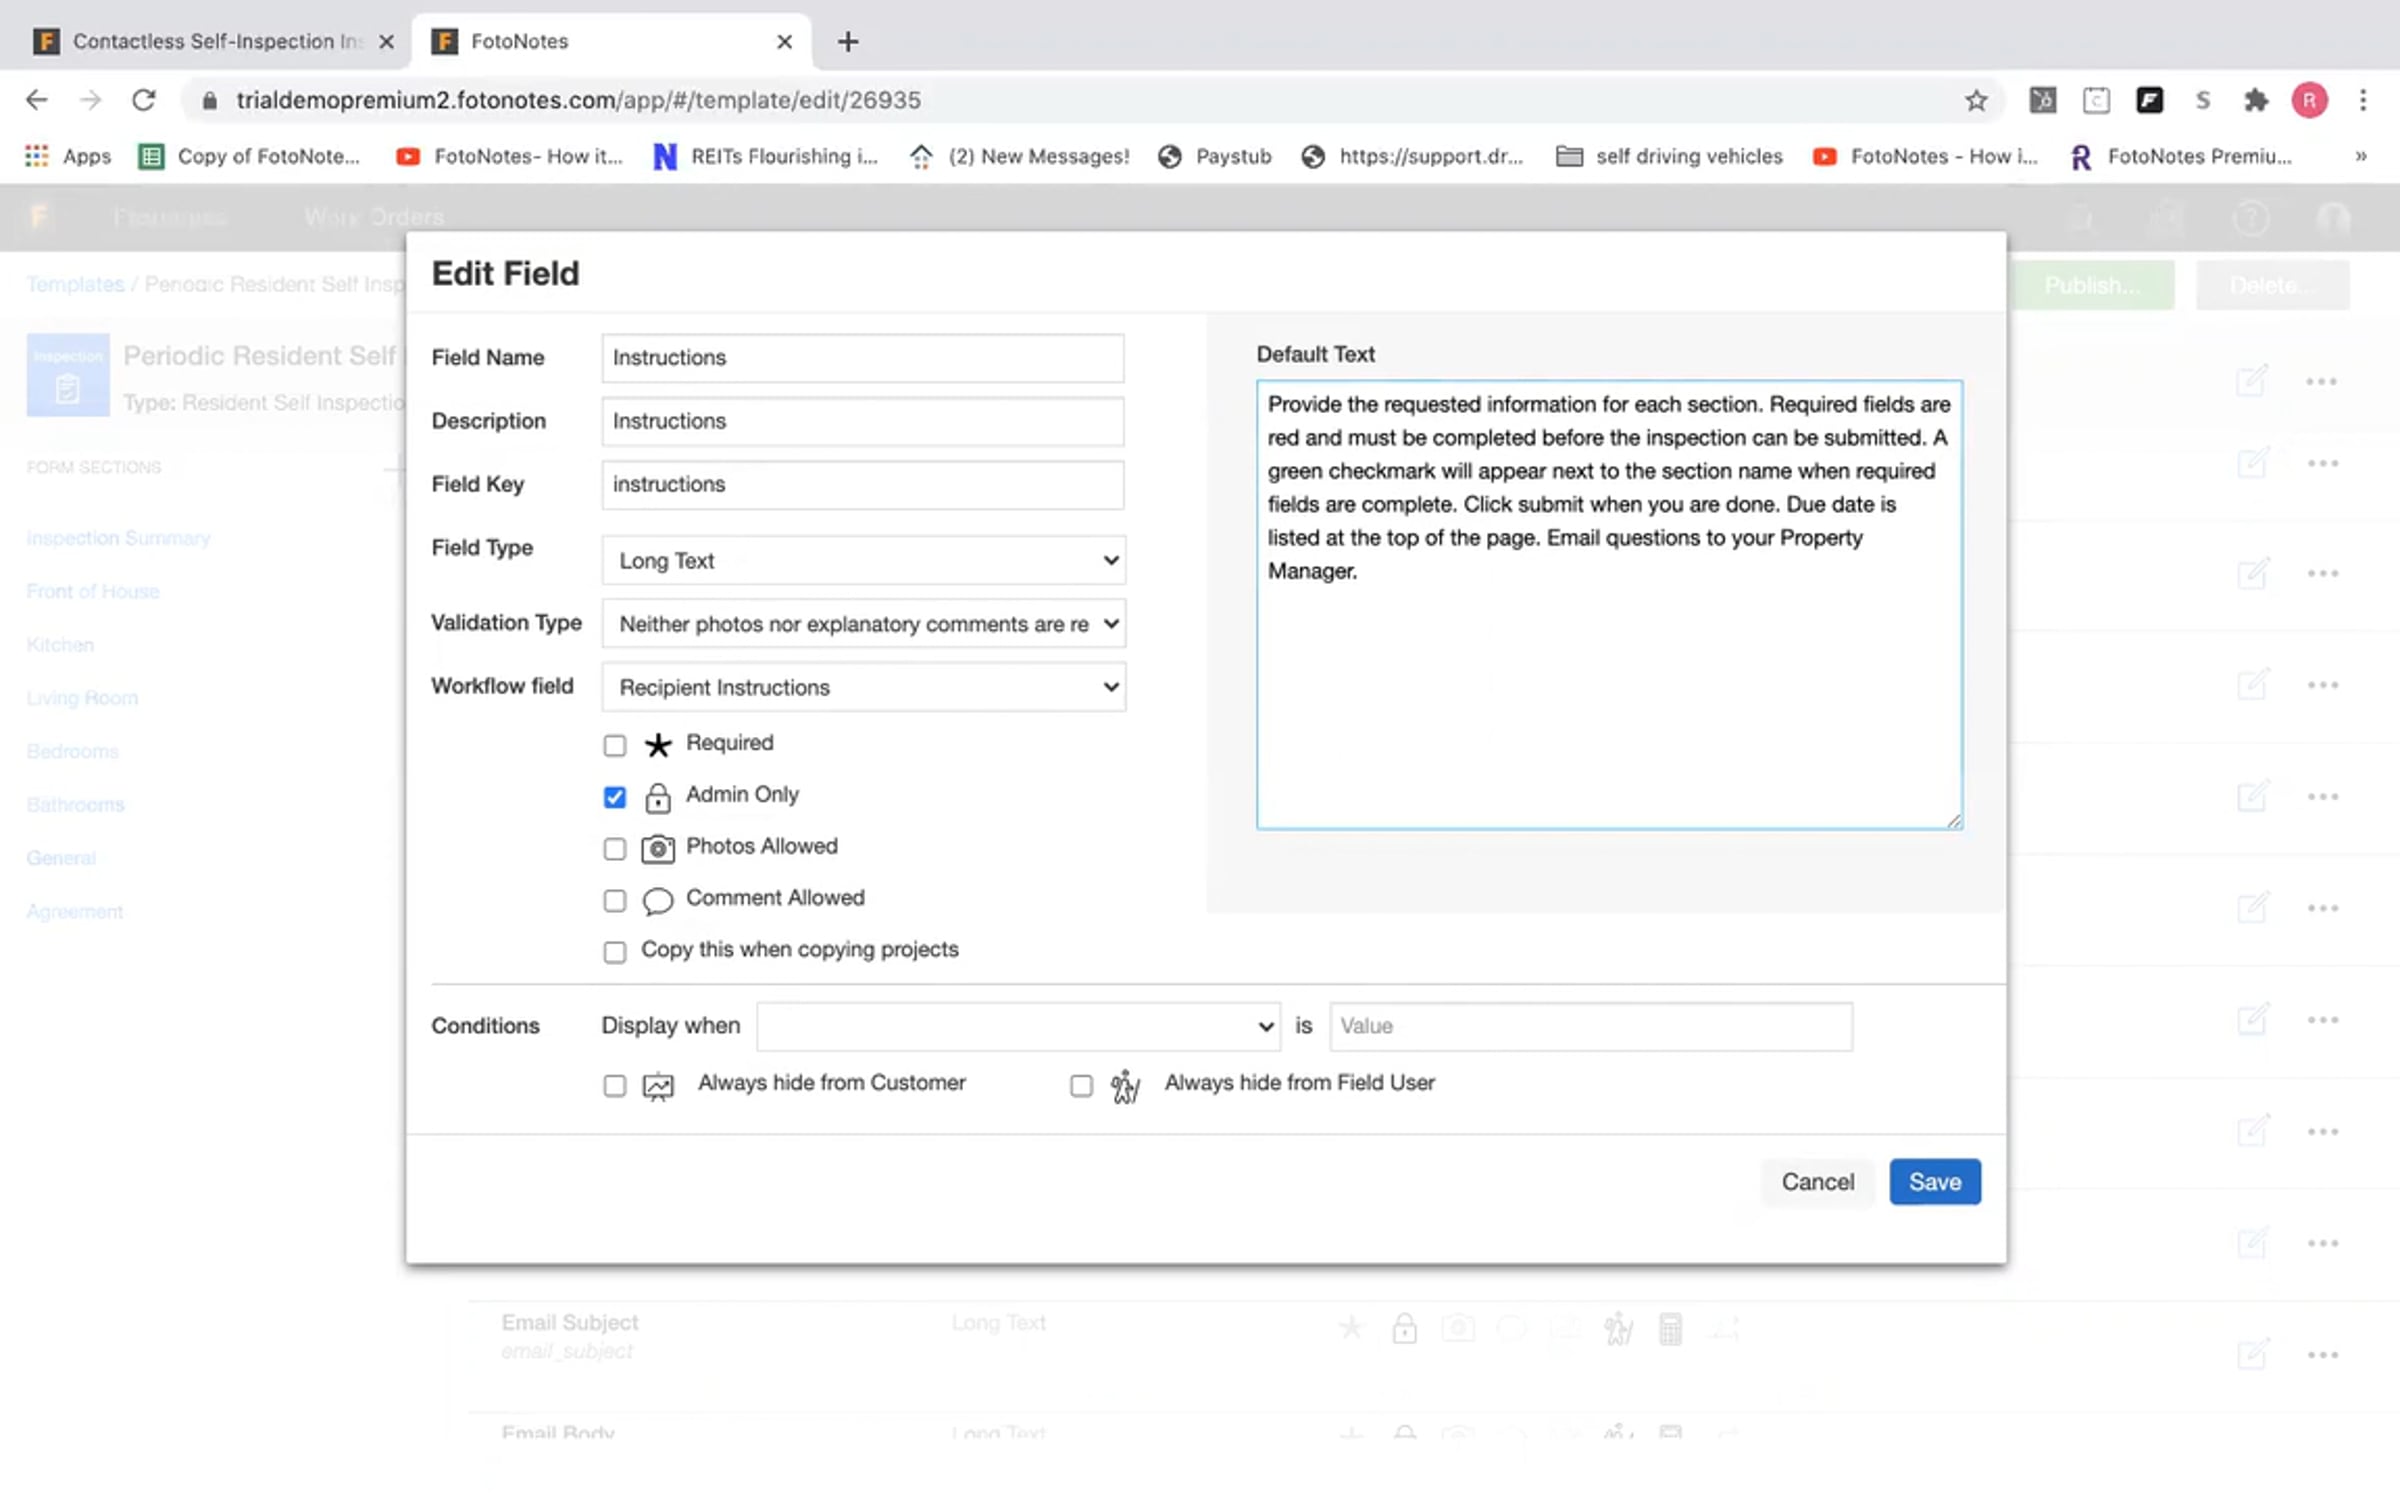Uncheck the Admin Only checkbox
Viewport: 2400px width, 1500px height.
click(615, 797)
